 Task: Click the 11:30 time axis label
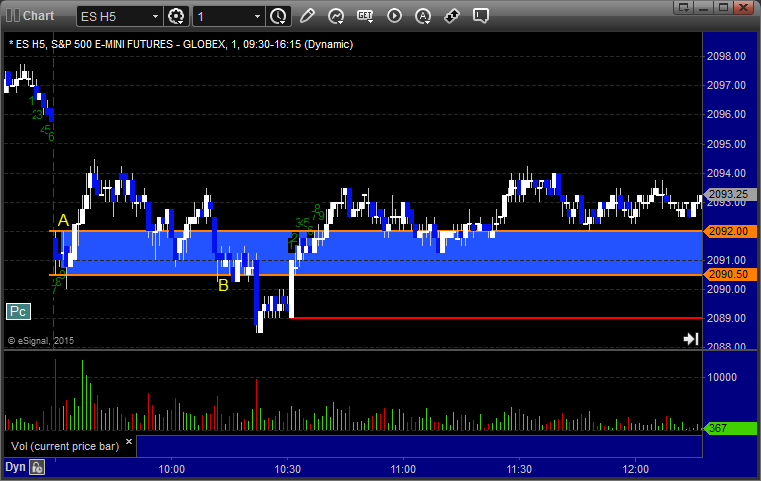tap(519, 469)
